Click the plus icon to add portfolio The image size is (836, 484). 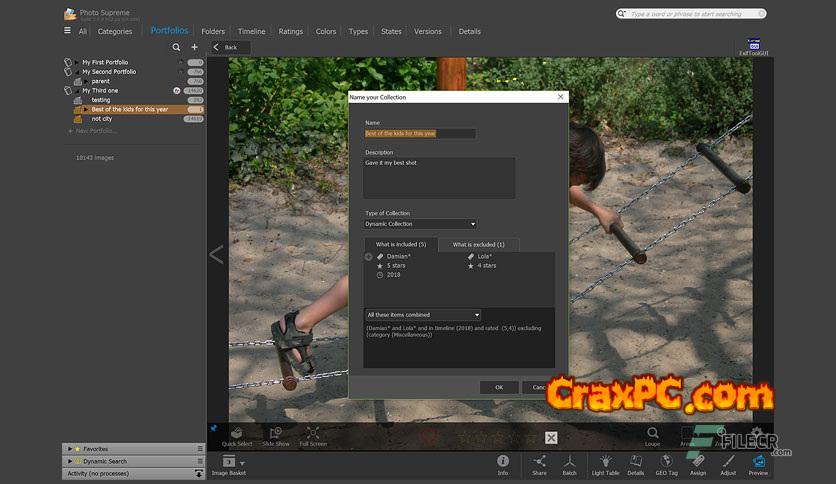pos(195,47)
